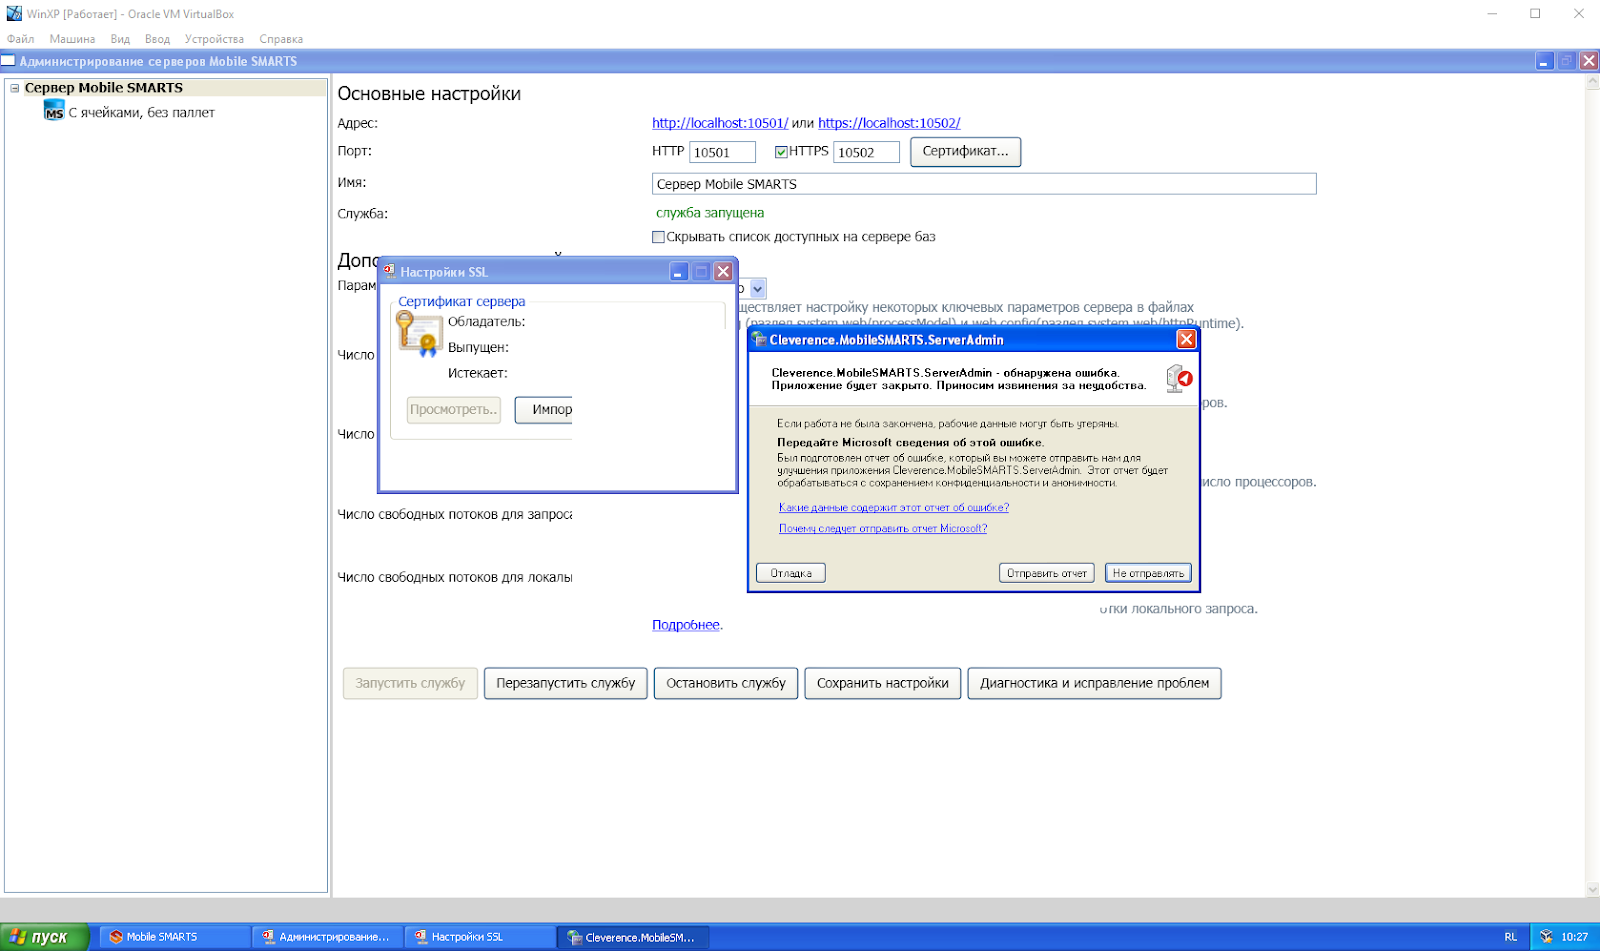Click Остановить службу button
The width and height of the screenshot is (1600, 951).
tap(726, 683)
